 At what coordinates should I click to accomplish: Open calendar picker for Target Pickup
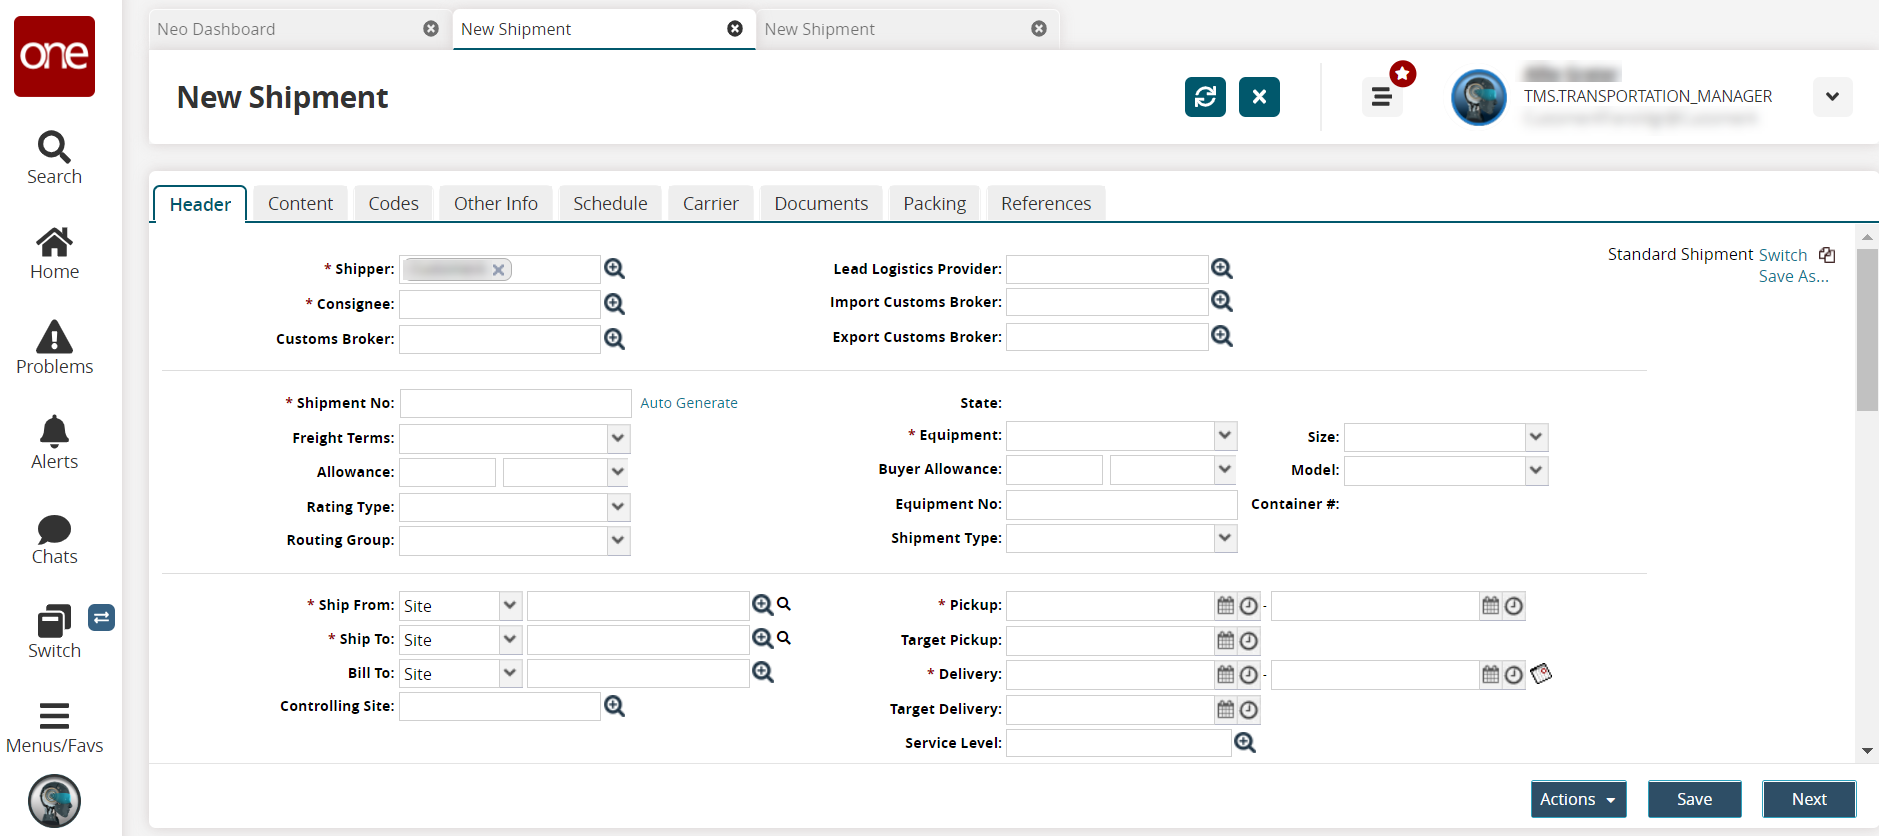[x=1225, y=640]
